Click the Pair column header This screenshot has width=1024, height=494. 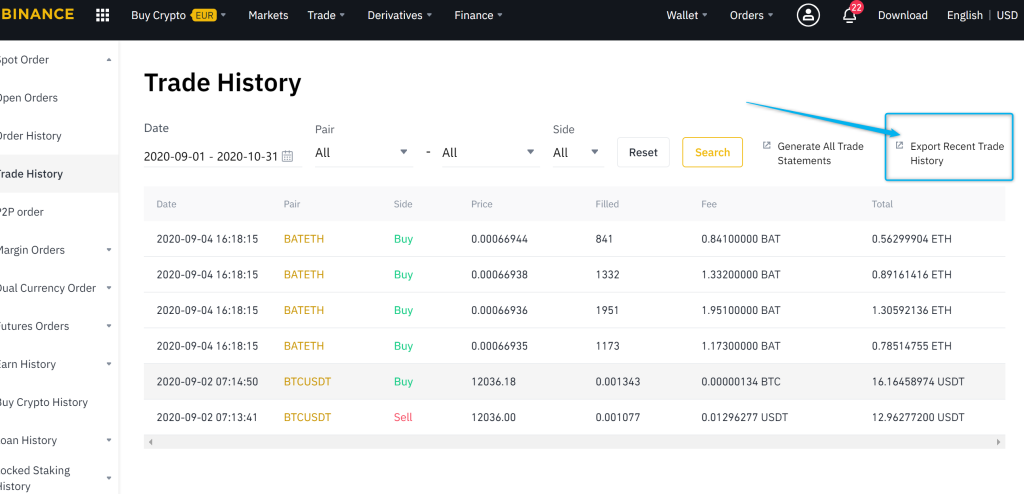point(292,204)
